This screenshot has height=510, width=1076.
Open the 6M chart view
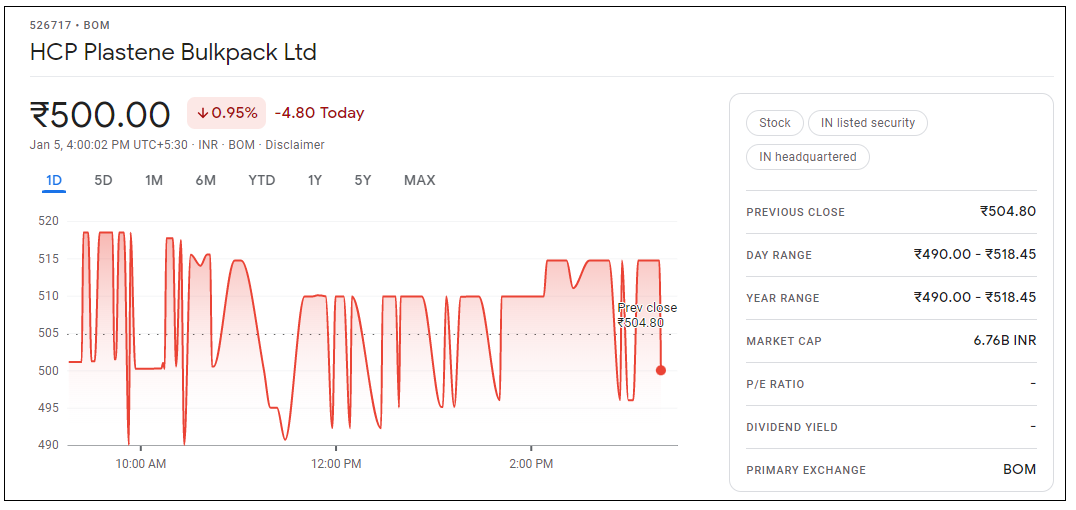pos(205,181)
